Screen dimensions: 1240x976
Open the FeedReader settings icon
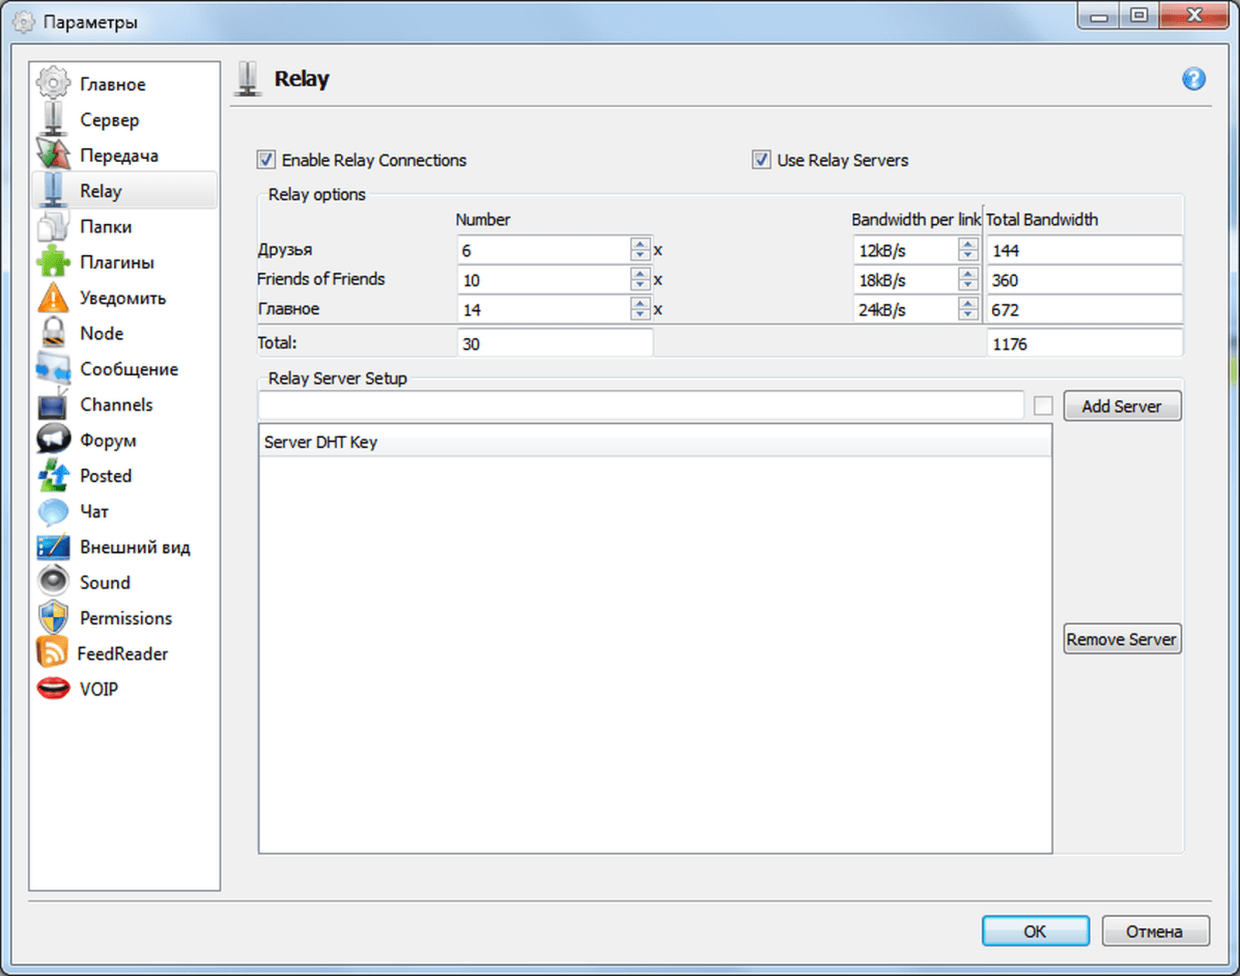pyautogui.click(x=52, y=653)
